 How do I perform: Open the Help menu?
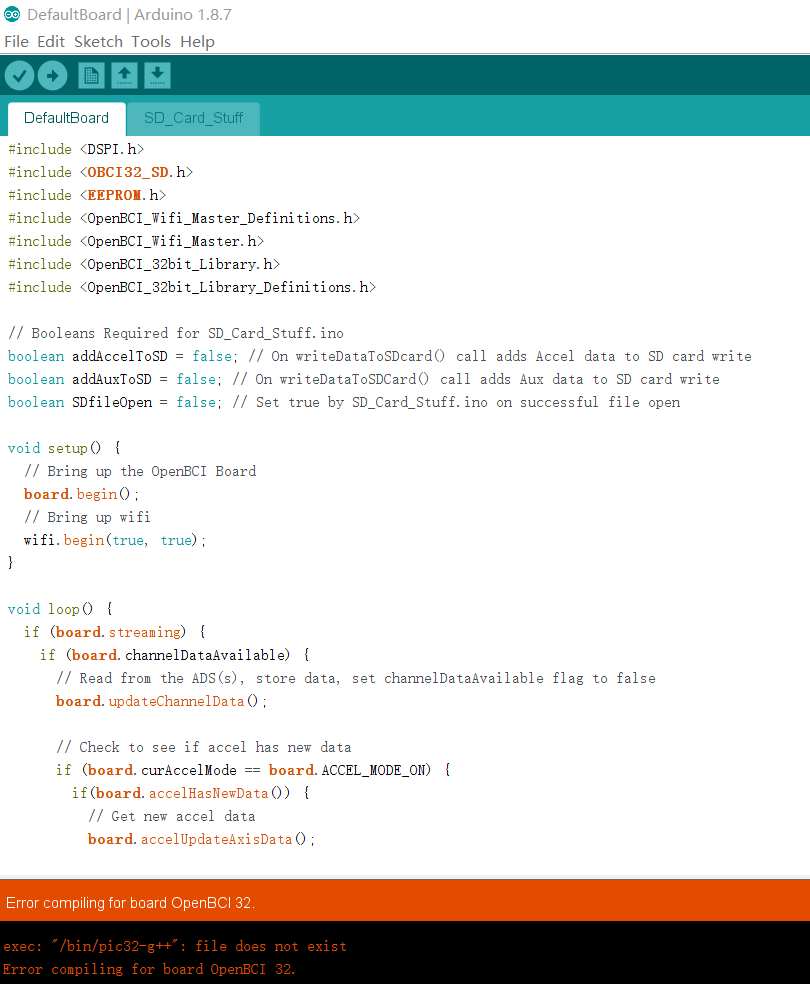[197, 41]
